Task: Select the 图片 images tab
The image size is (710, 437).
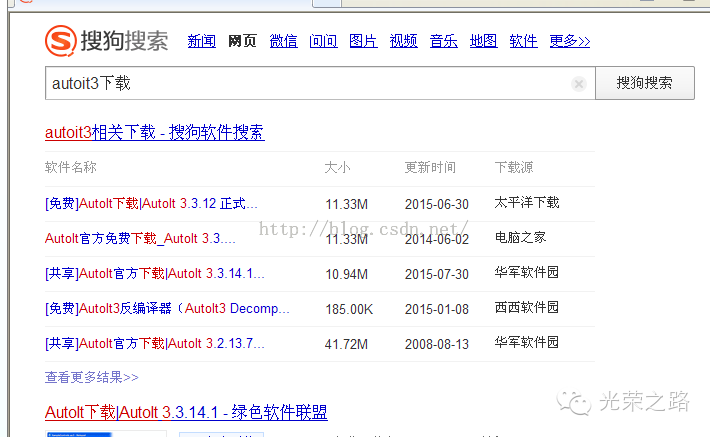Action: point(363,41)
